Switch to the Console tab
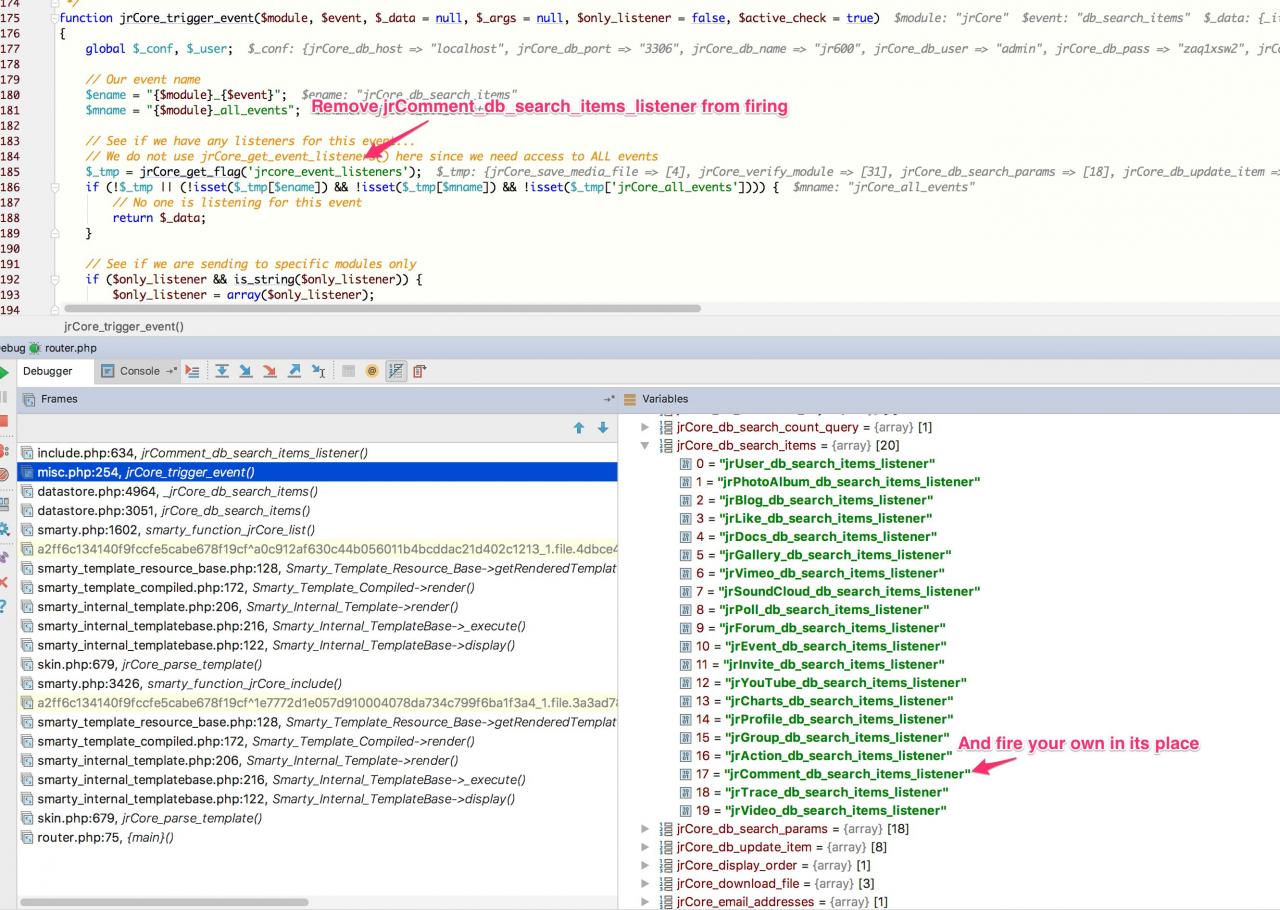The width and height of the screenshot is (1280, 910). click(x=139, y=371)
